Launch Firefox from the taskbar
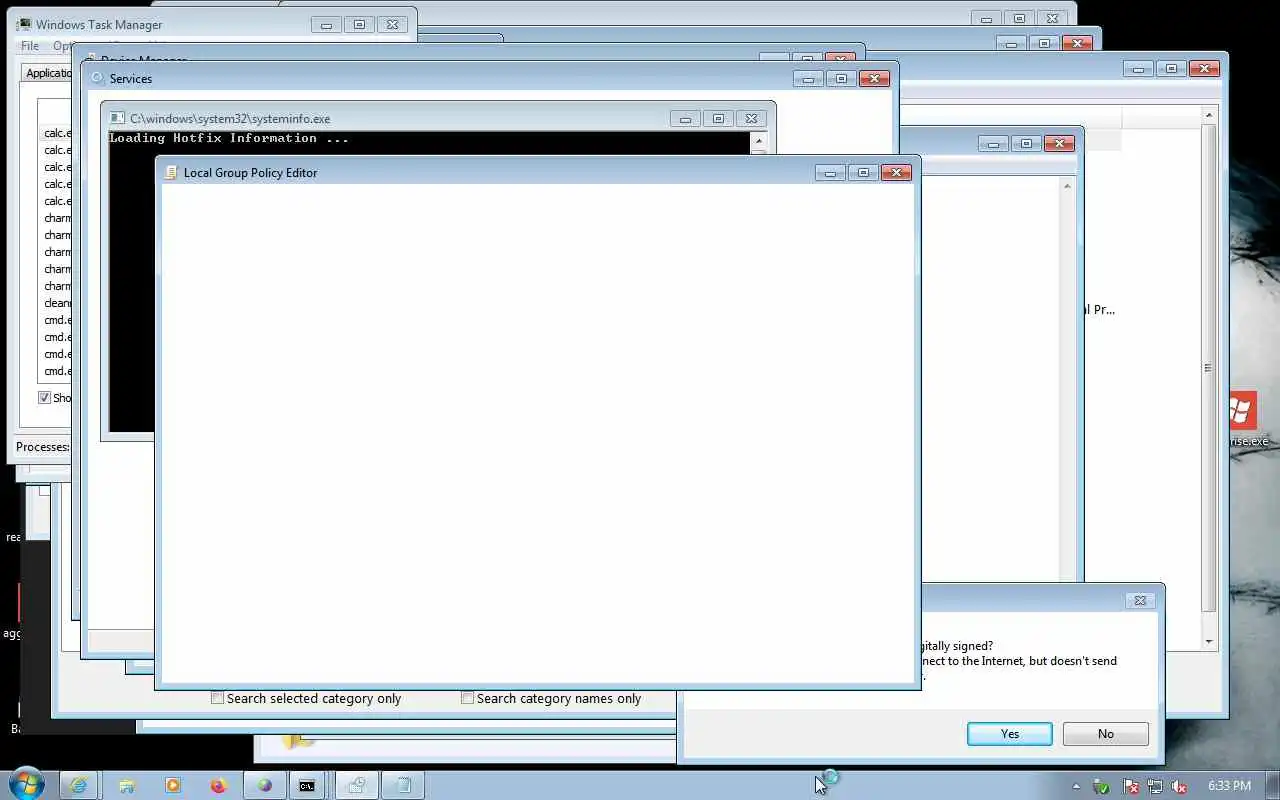 pos(218,785)
